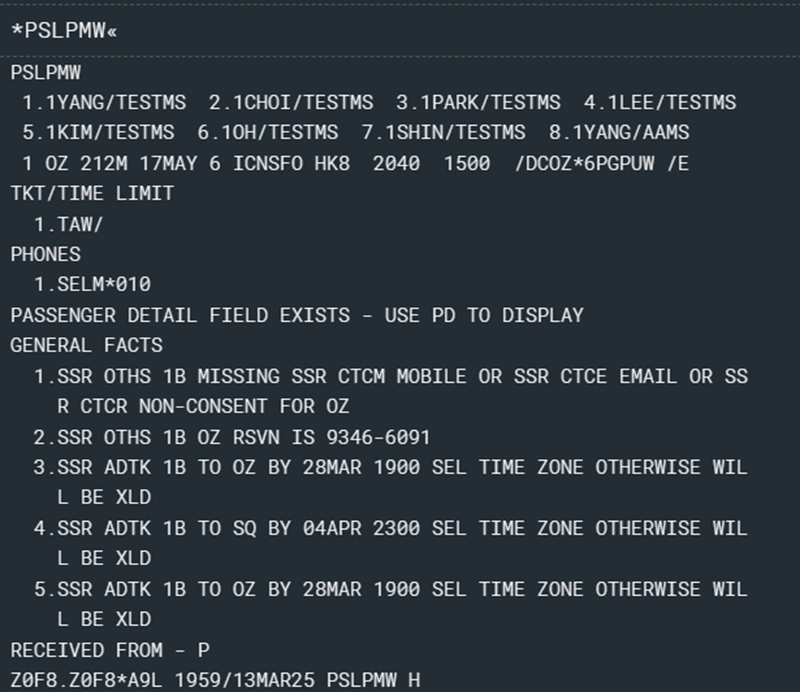Screen dimensions: 800x692
Task: Click the *PSLPMW« command entry
Action: tap(64, 31)
